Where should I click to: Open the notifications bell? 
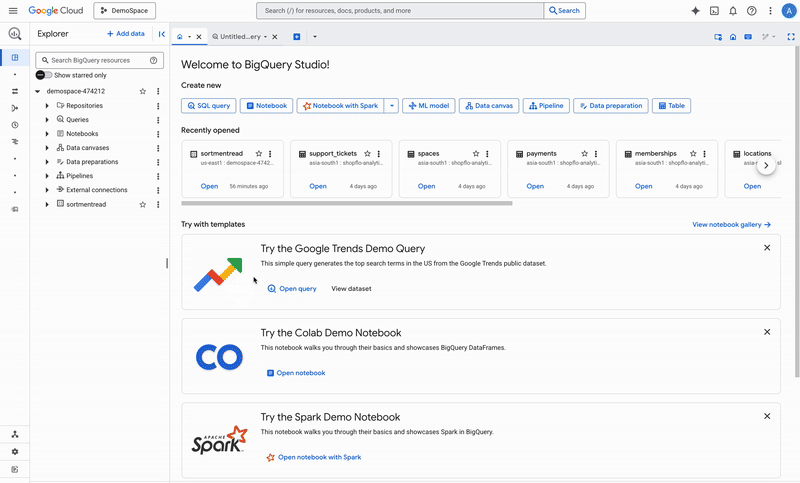pyautogui.click(x=733, y=11)
